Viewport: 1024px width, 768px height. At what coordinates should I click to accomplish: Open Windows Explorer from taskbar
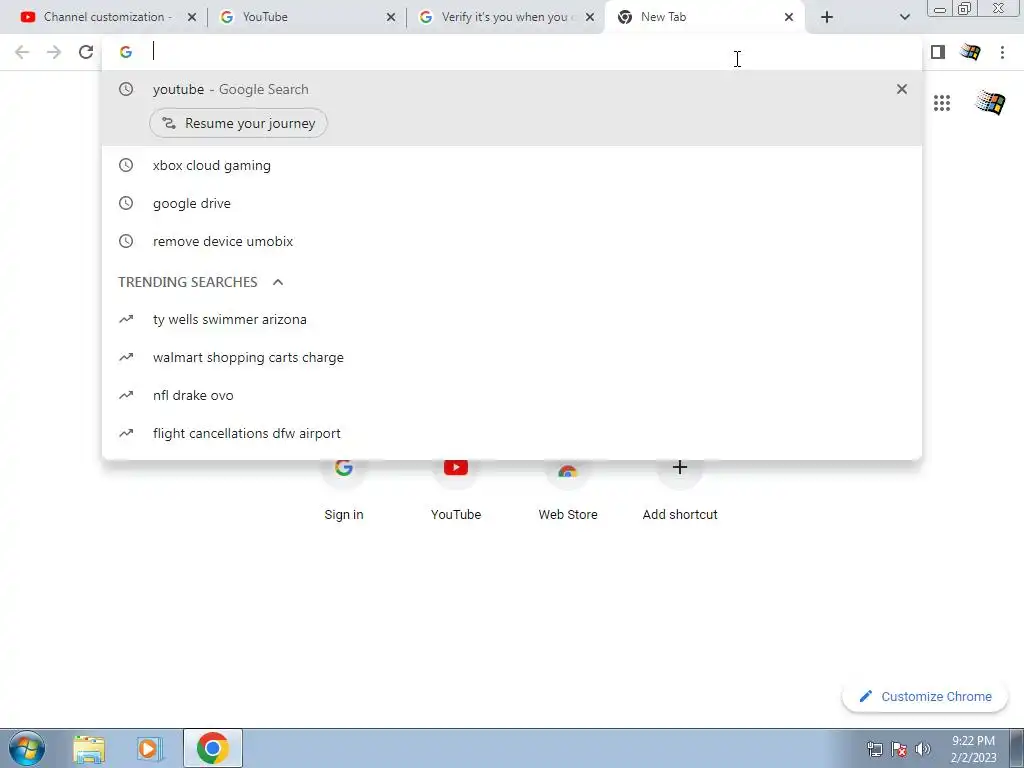tap(89, 748)
